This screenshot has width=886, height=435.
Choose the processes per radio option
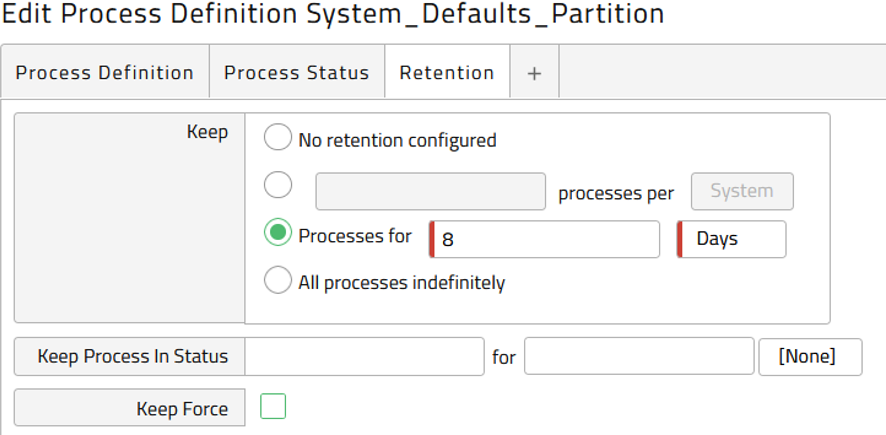tap(277, 185)
